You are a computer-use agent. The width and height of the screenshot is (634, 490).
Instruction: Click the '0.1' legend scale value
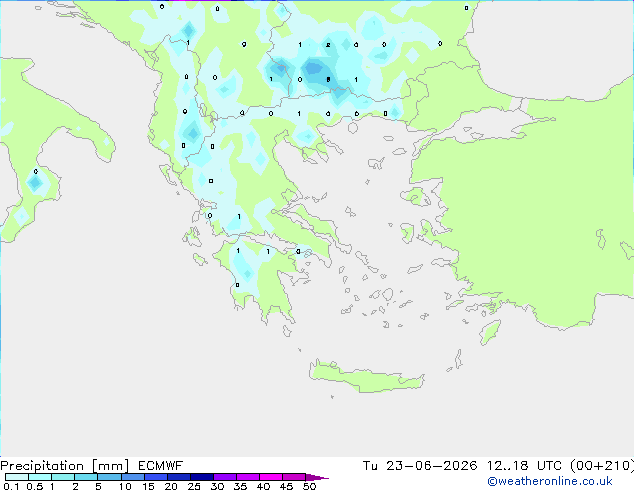point(11,486)
